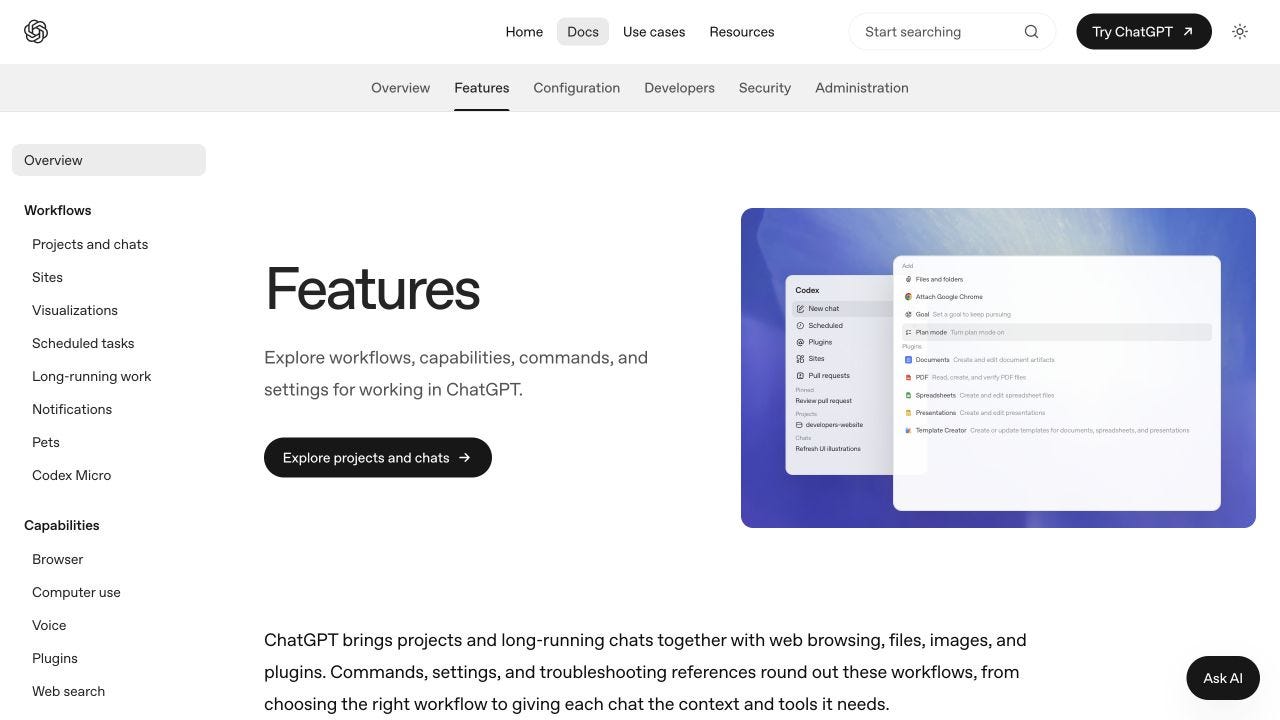Toggle the light/dark theme sun icon

1240,32
